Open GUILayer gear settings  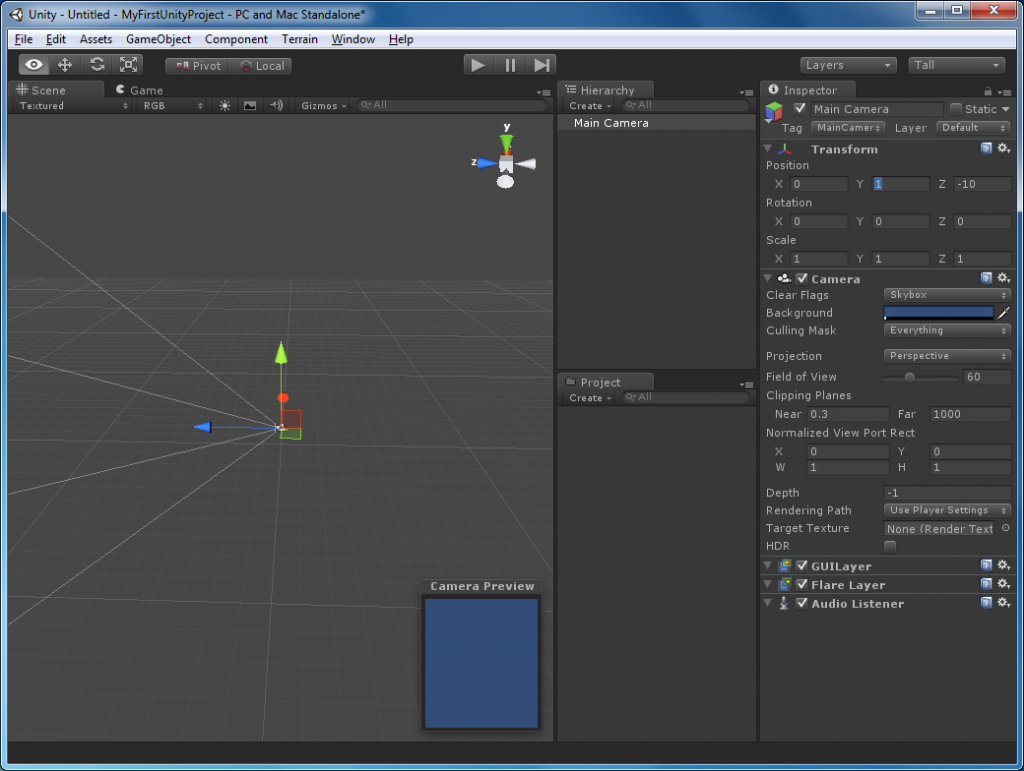(1004, 565)
